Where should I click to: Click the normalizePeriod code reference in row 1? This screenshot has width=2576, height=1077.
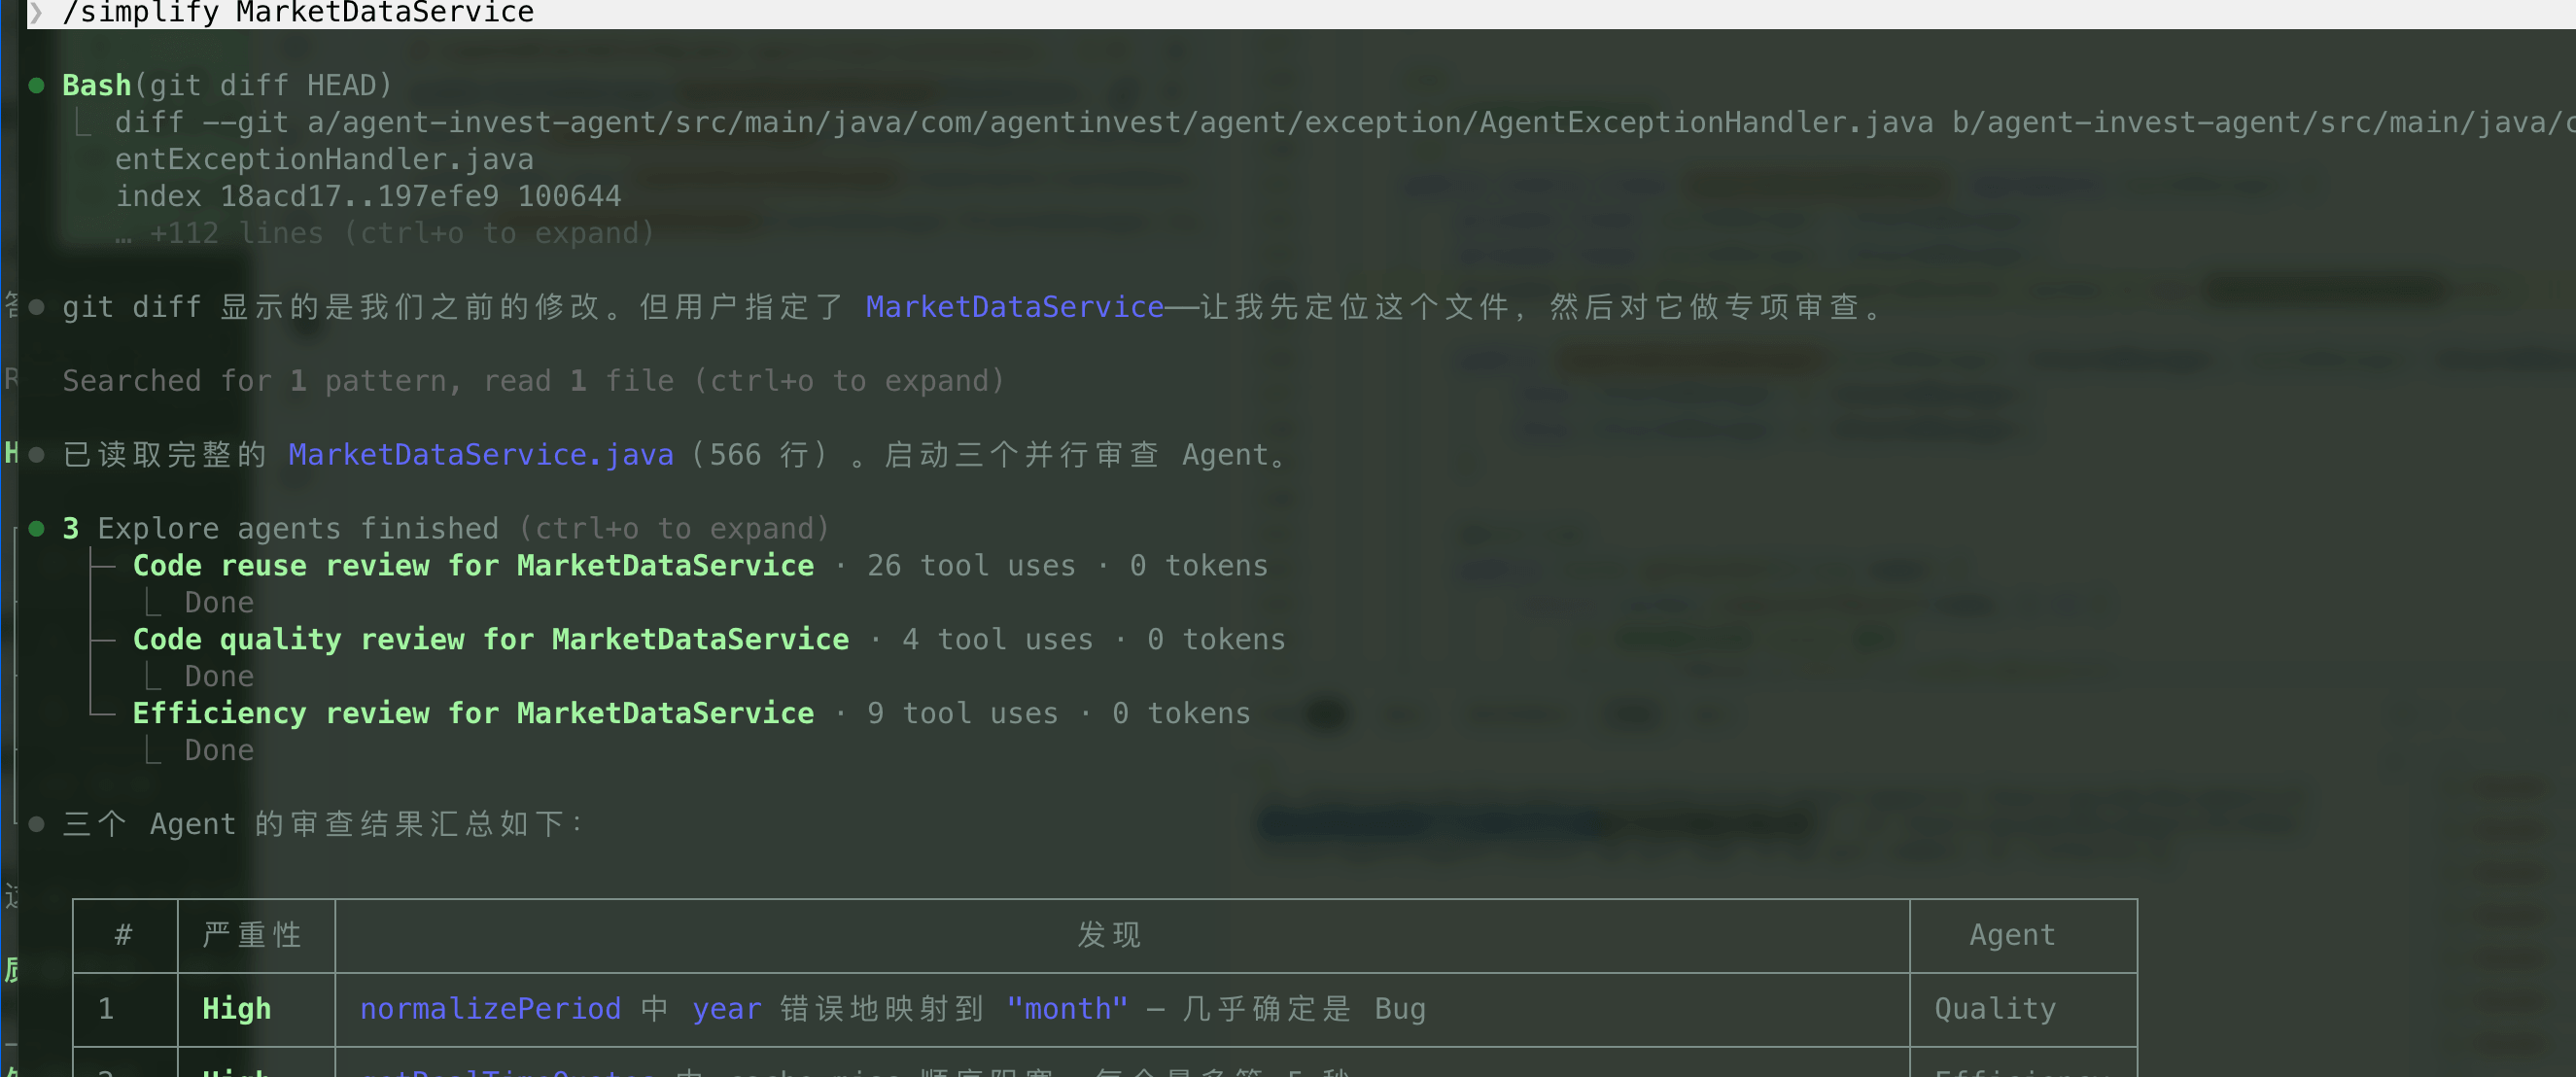coord(490,1008)
